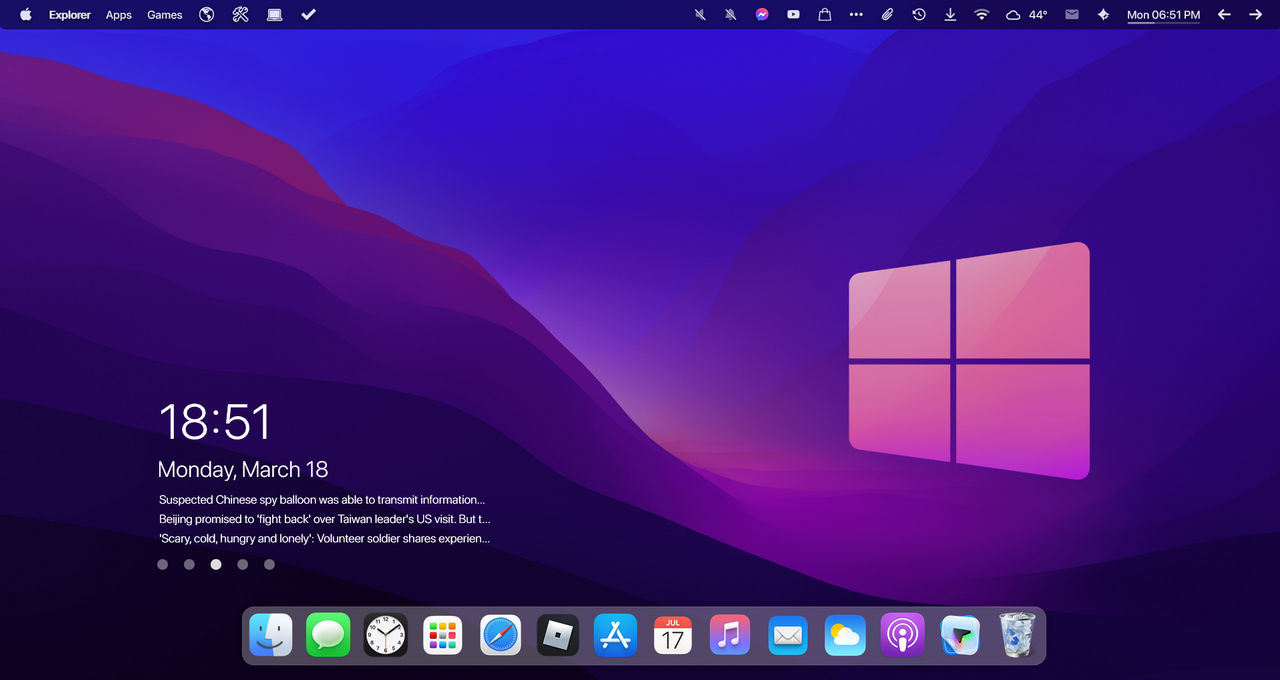Open the 'Scary, cold, hungry and lonely' headline
The image size is (1280, 680).
click(325, 539)
